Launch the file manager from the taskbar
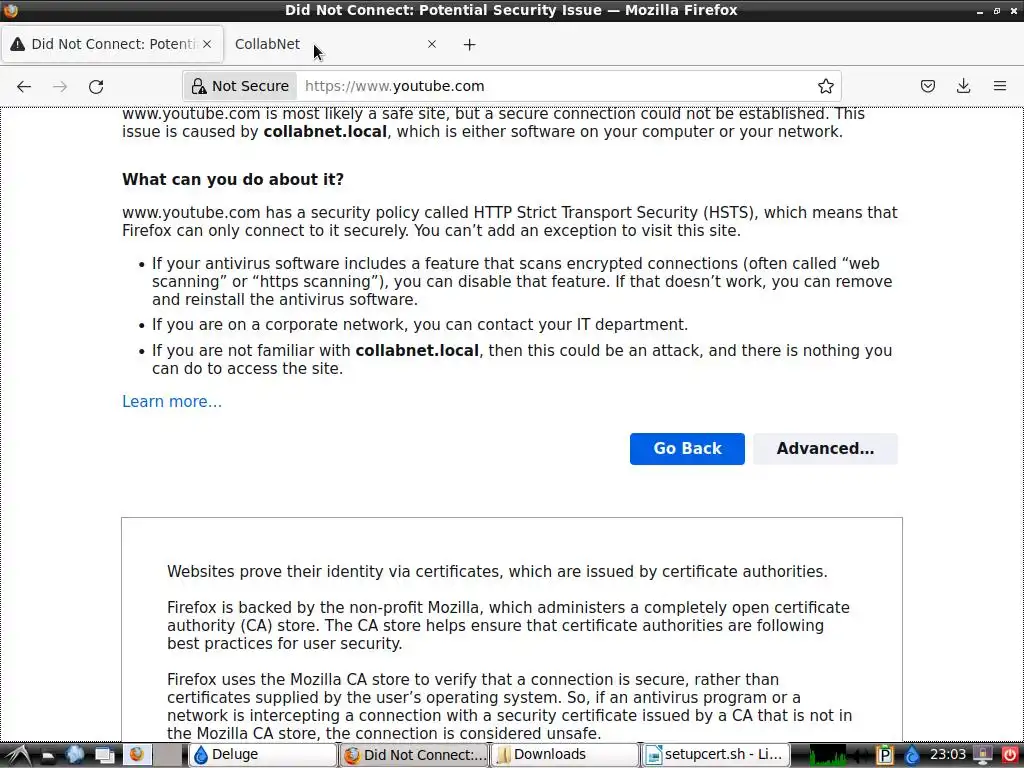The height and width of the screenshot is (768, 1024). (x=48, y=756)
